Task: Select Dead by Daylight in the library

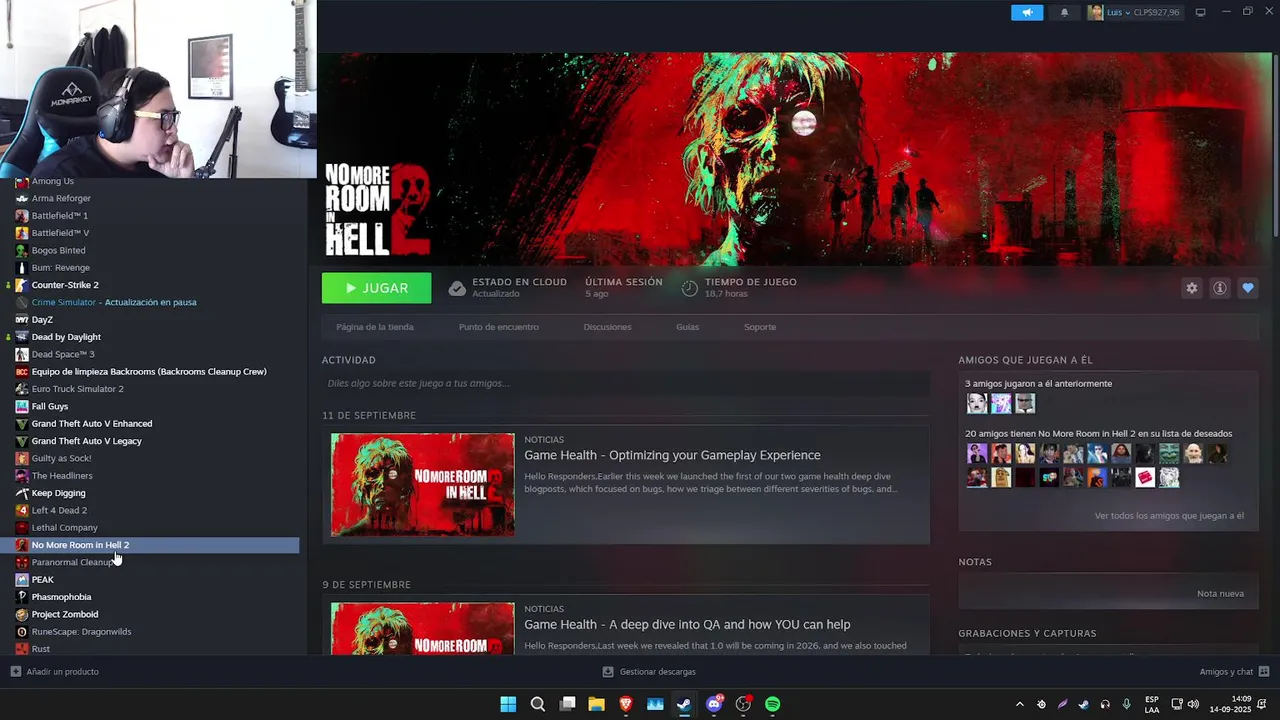Action: (66, 337)
